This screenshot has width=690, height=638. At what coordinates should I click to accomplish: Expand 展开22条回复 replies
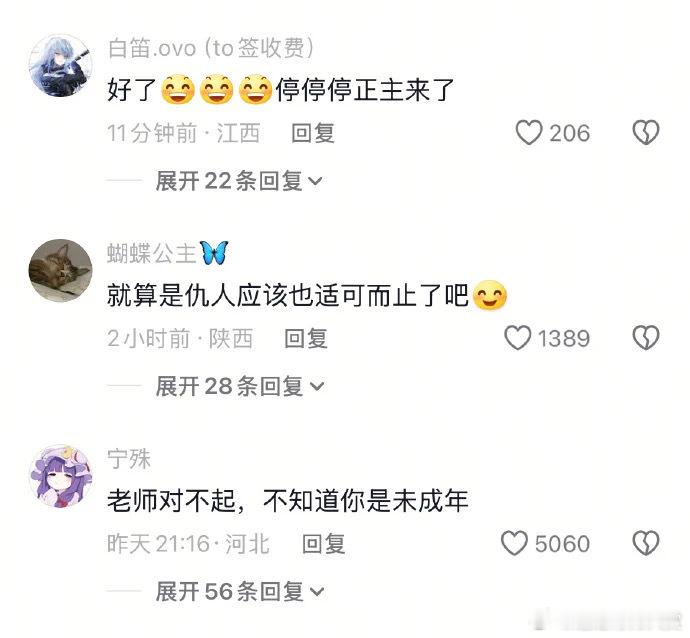(x=239, y=181)
